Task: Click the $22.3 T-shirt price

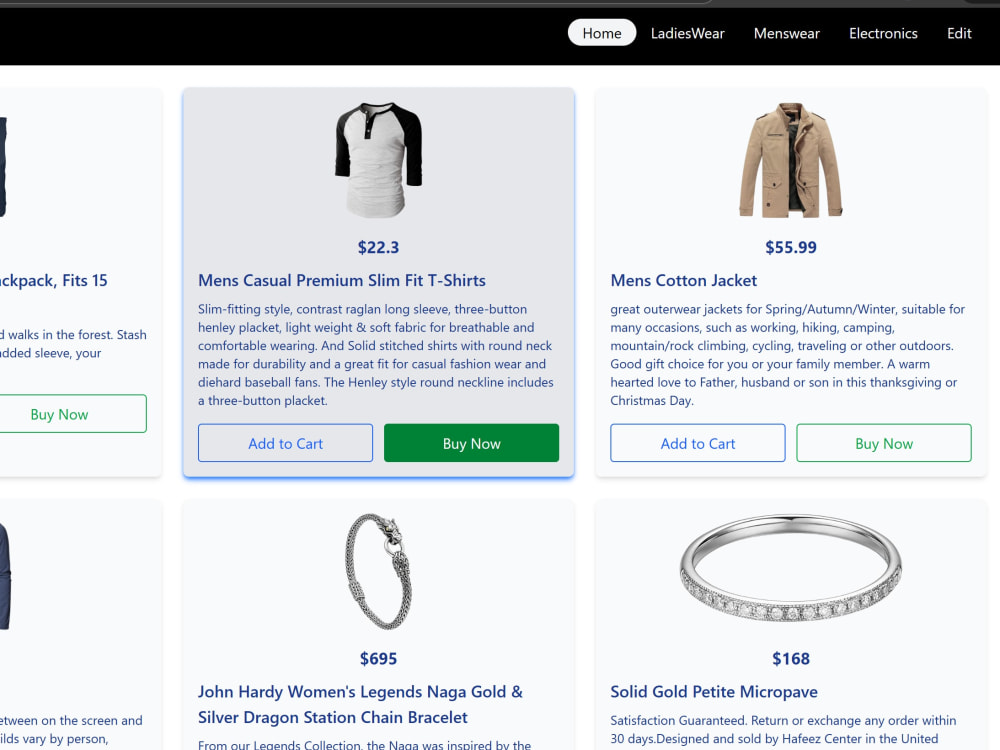Action: [x=378, y=247]
